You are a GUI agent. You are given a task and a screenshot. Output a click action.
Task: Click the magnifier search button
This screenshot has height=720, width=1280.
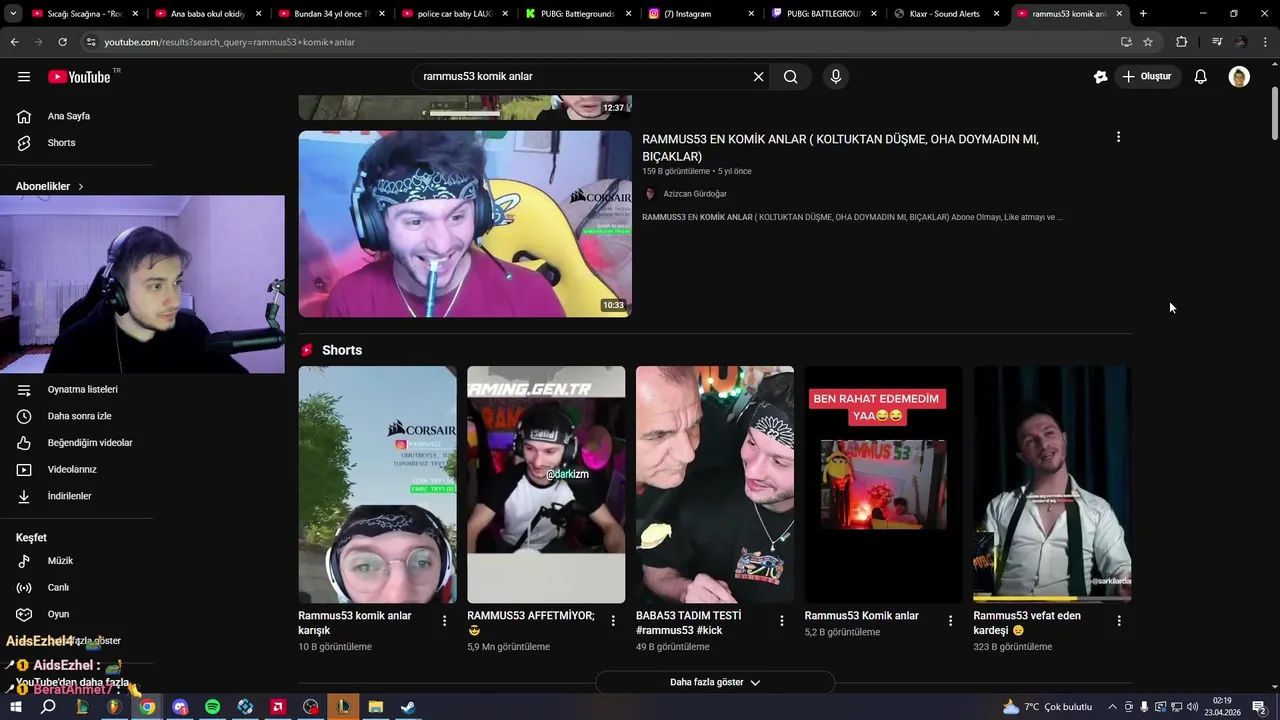[791, 77]
